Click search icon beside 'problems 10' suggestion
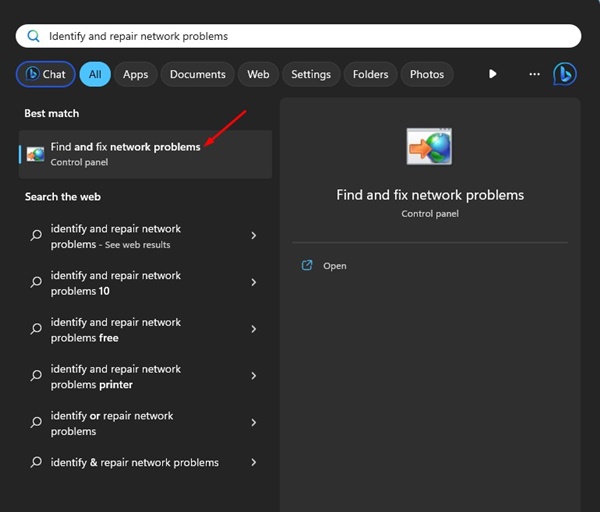The width and height of the screenshot is (600, 512). (x=36, y=283)
